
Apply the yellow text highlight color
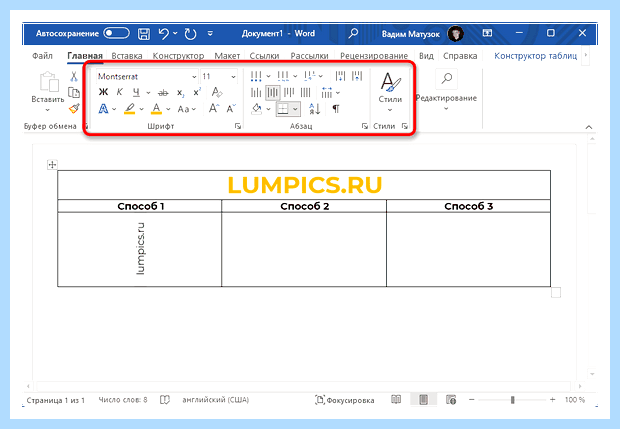pos(130,109)
